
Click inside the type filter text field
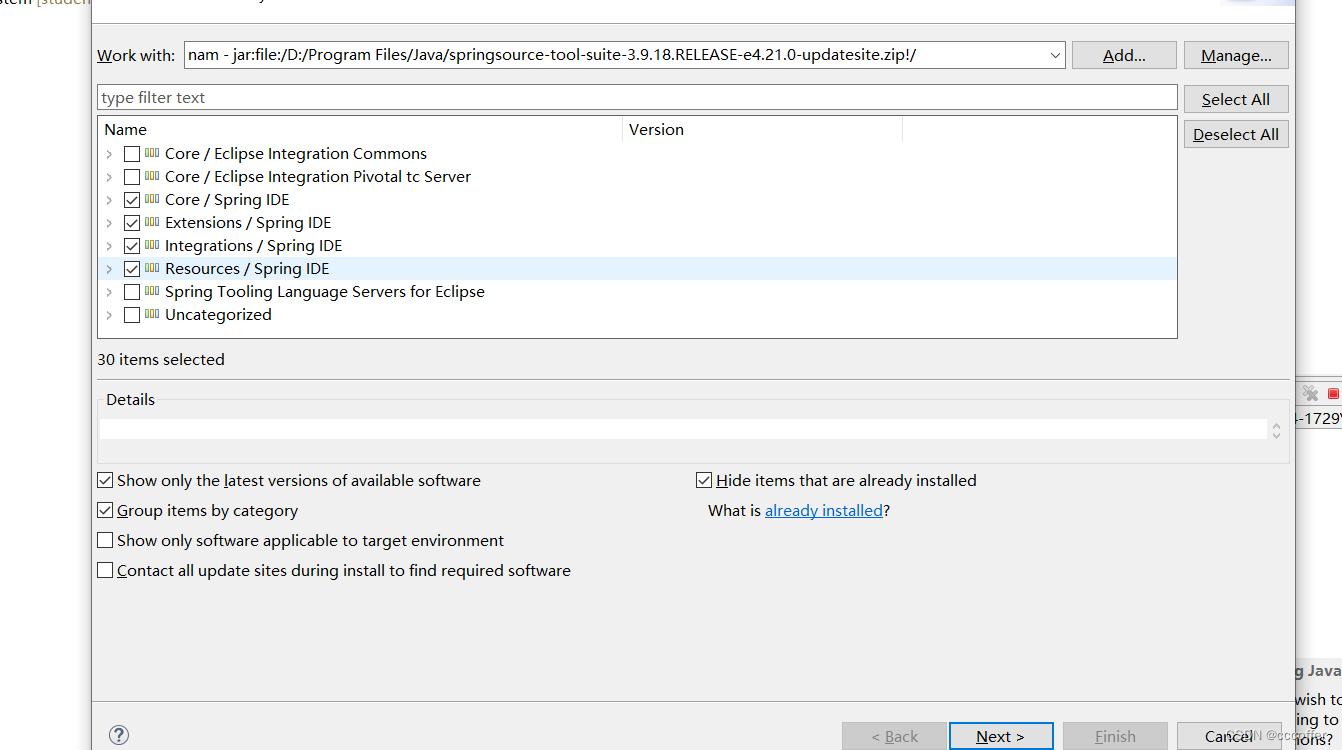point(400,97)
